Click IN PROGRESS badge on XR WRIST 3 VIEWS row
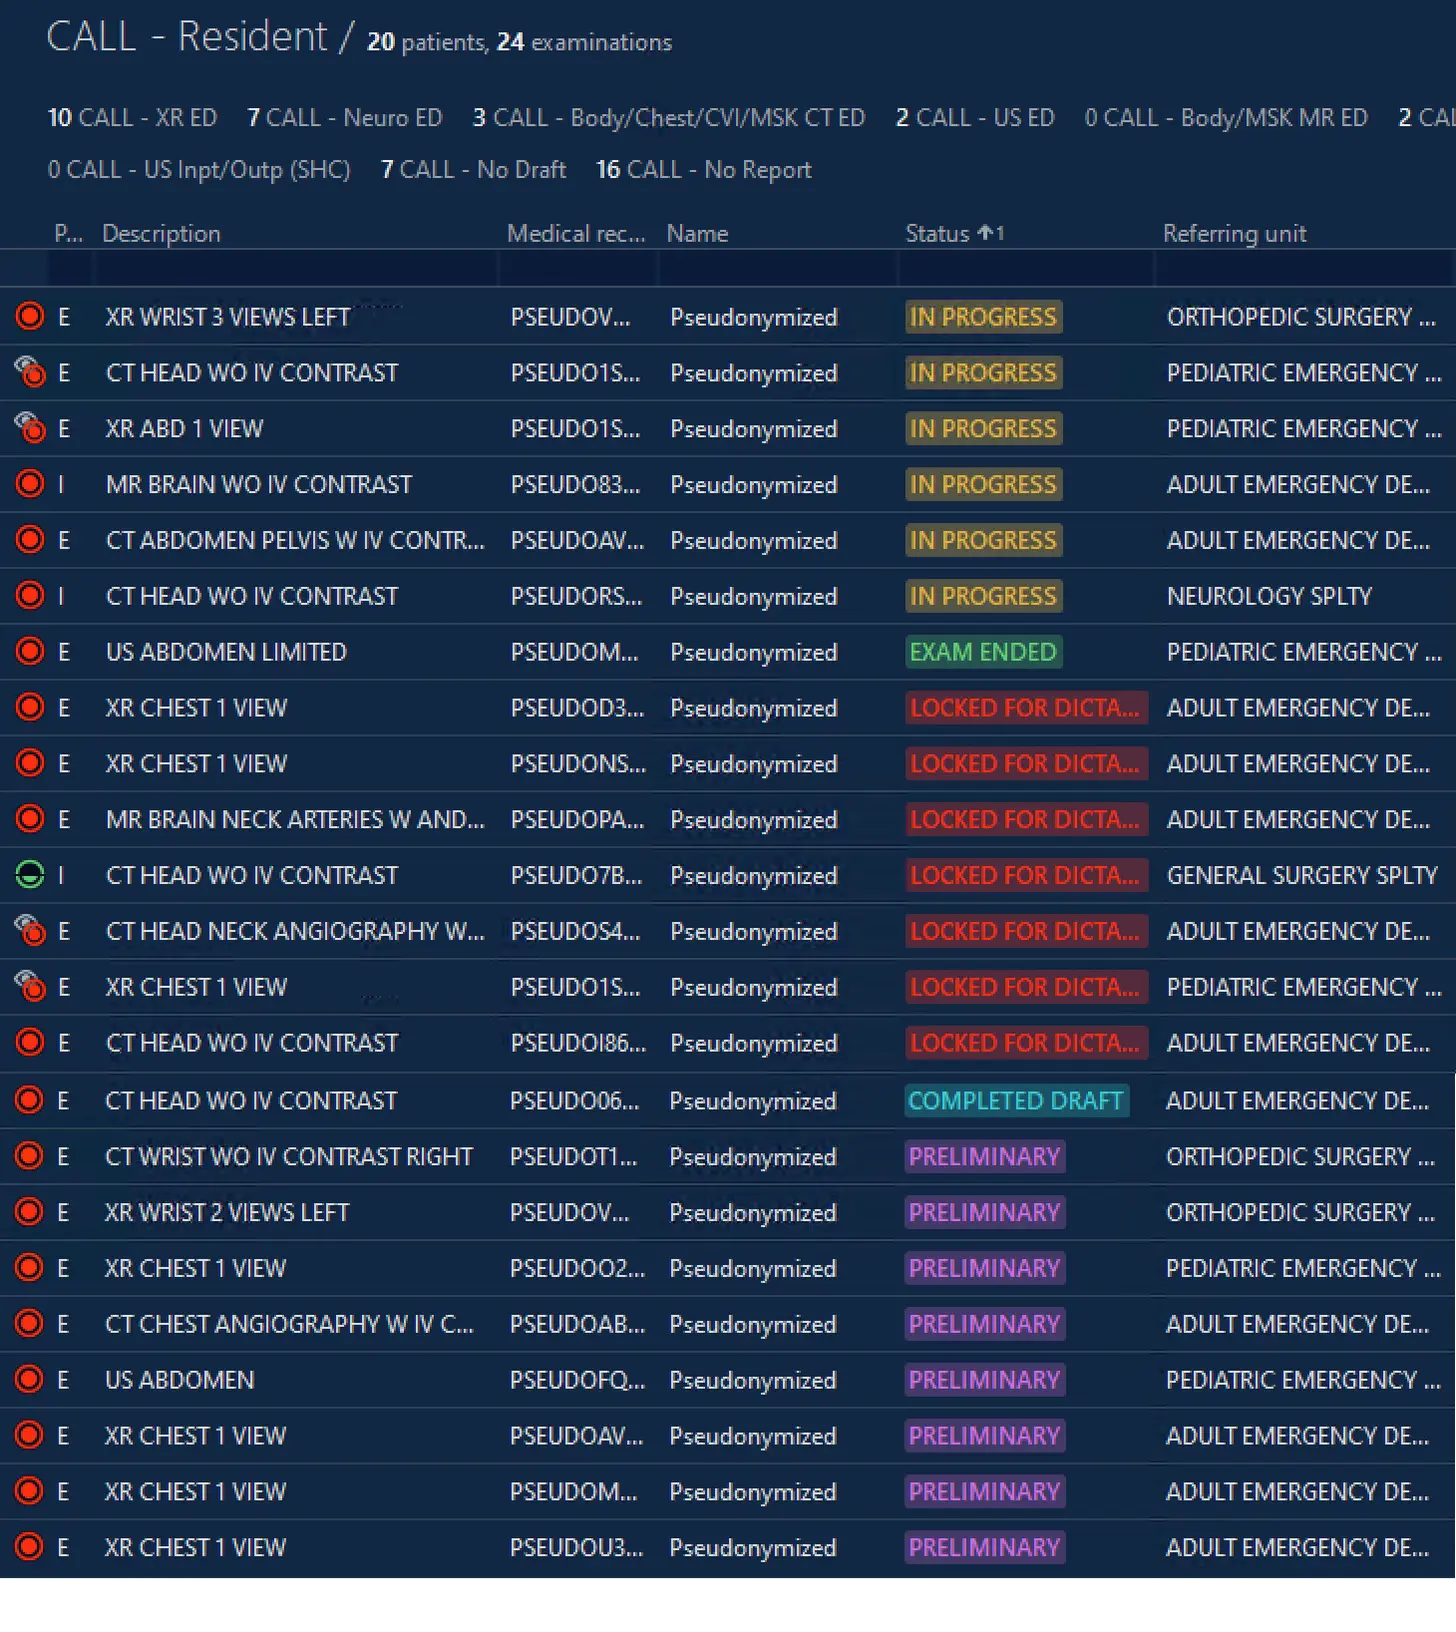 (983, 317)
